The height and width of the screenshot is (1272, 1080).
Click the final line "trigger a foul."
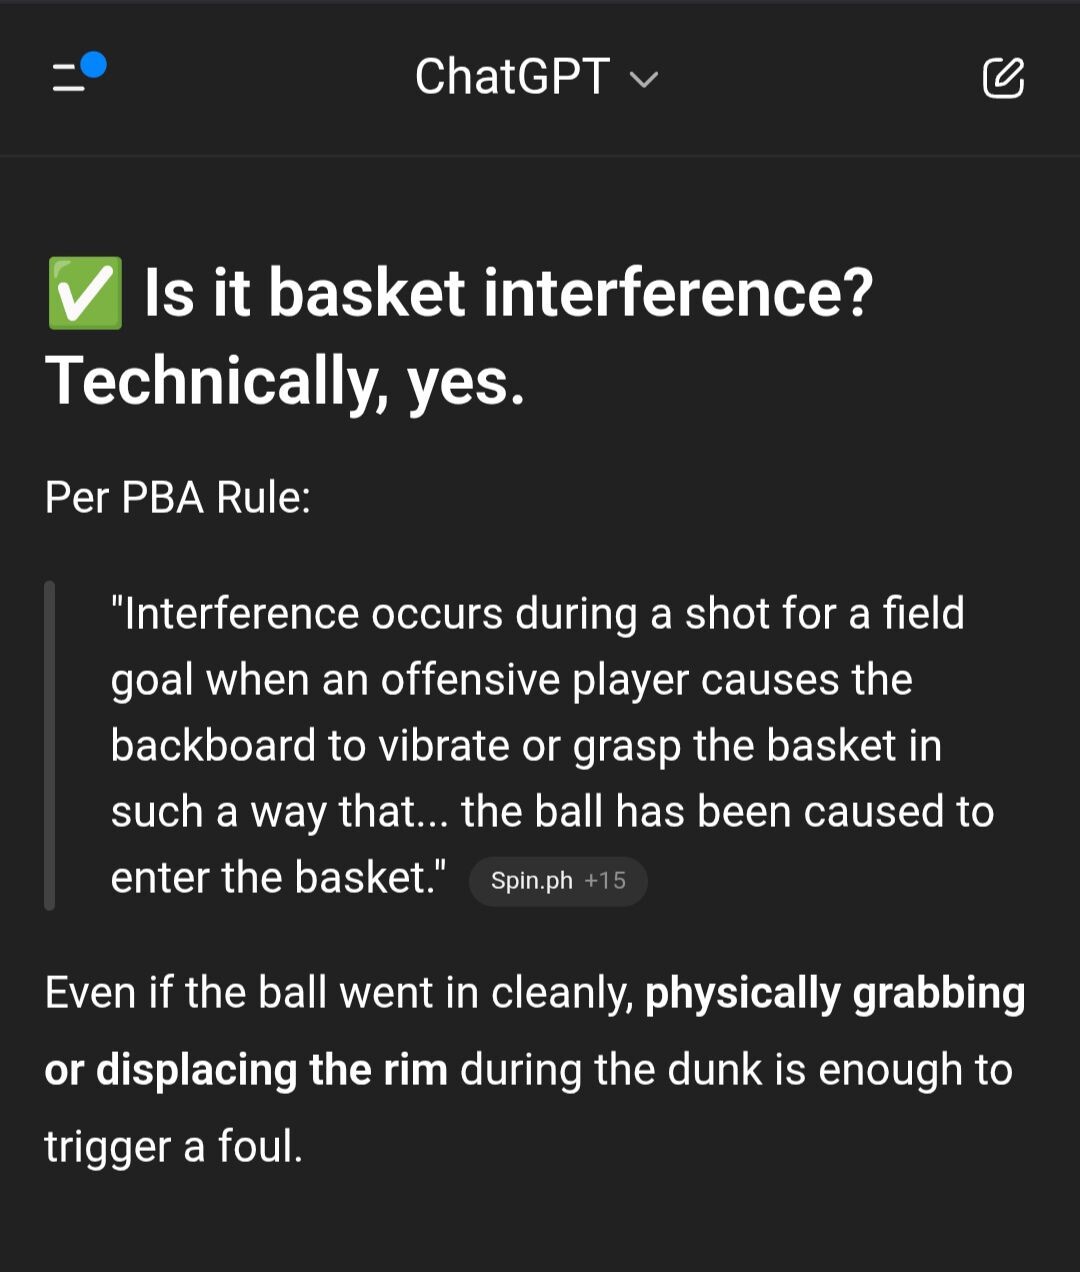click(174, 1147)
